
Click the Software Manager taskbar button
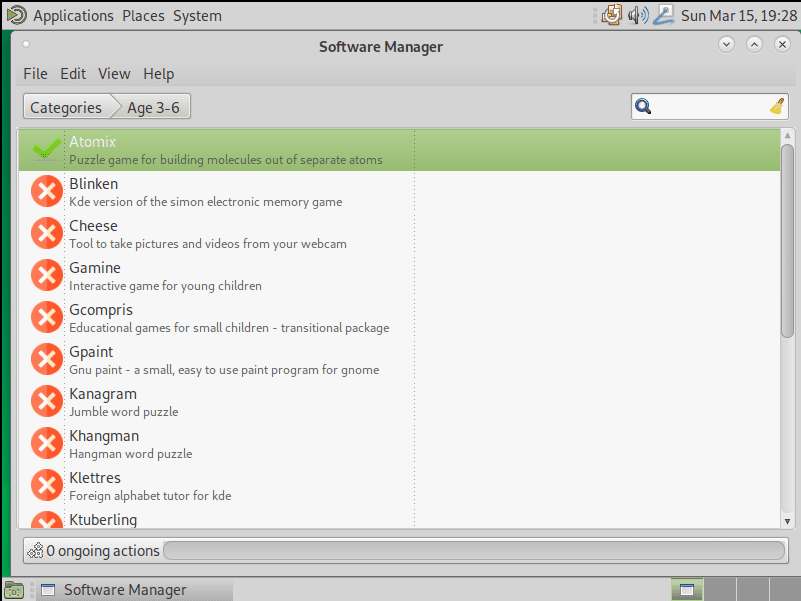pos(135,590)
